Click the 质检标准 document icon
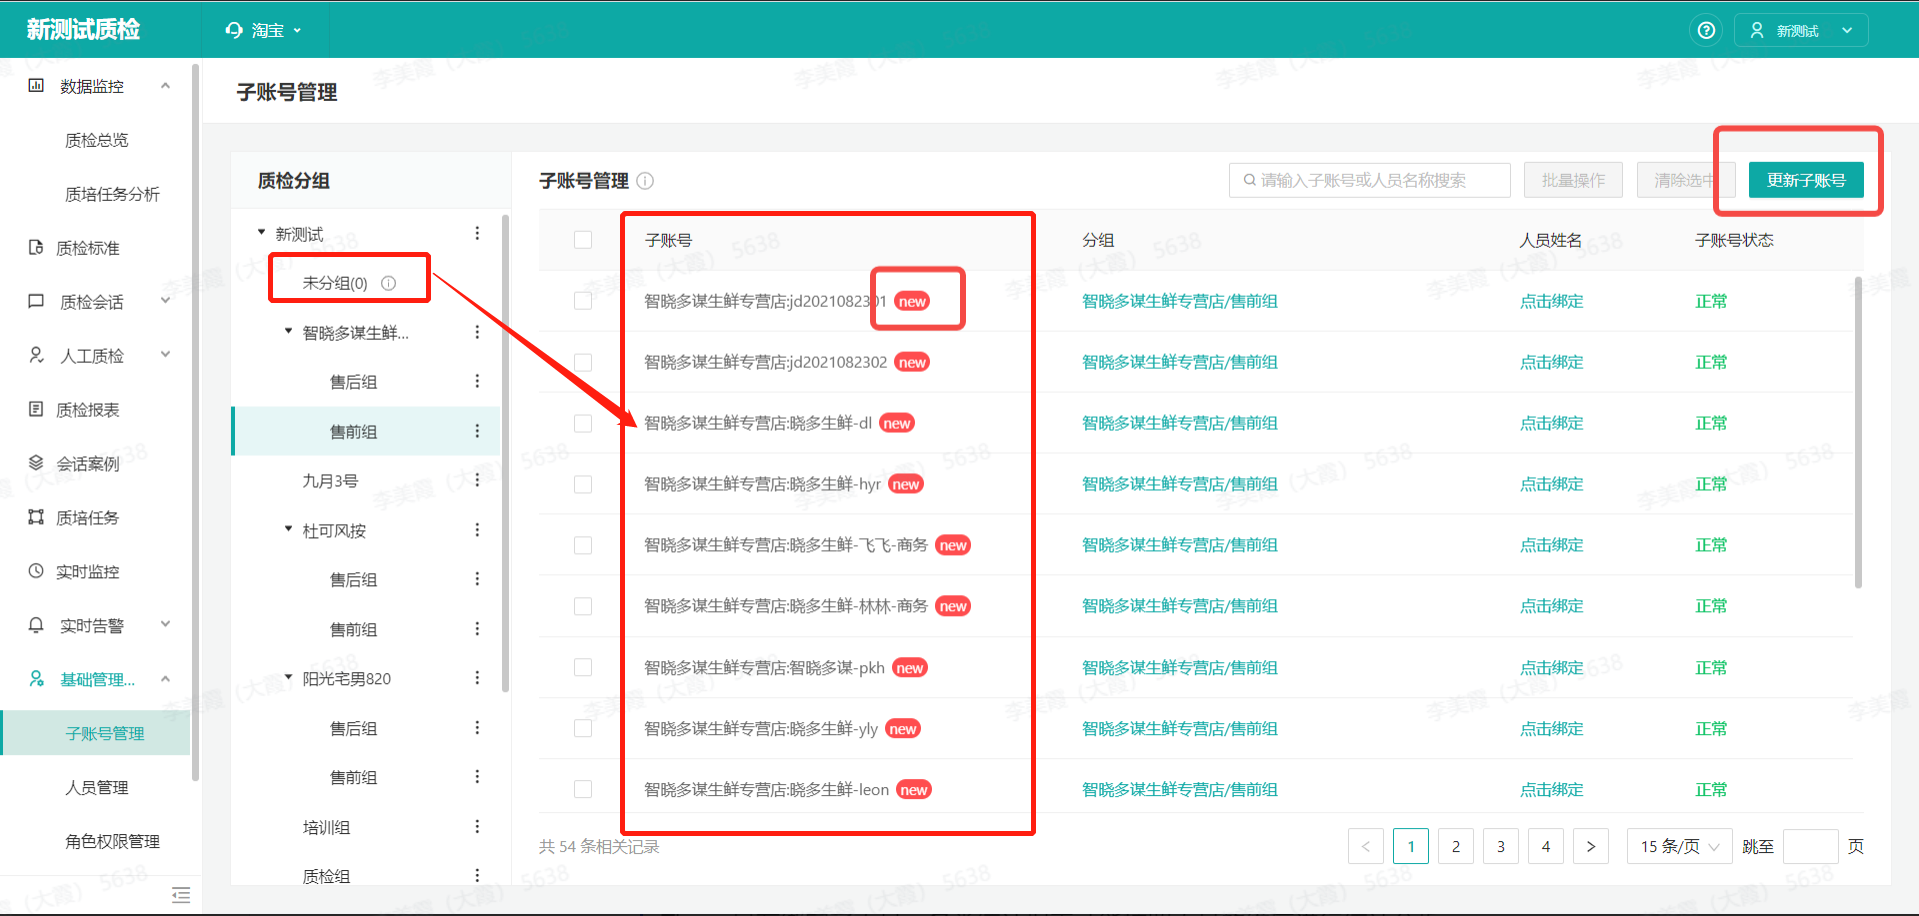Image resolution: width=1919 pixels, height=916 pixels. [x=36, y=248]
